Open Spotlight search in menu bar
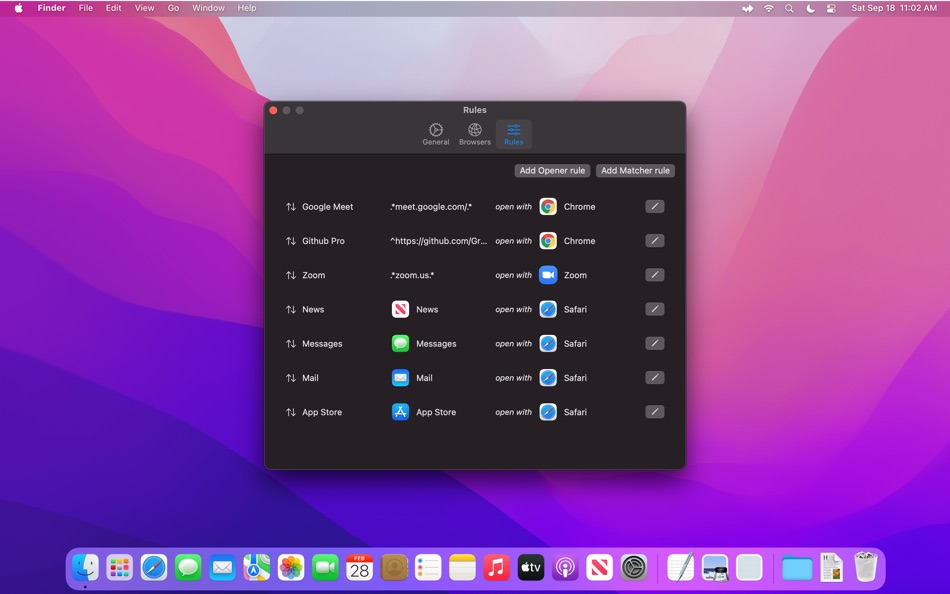 pos(789,8)
